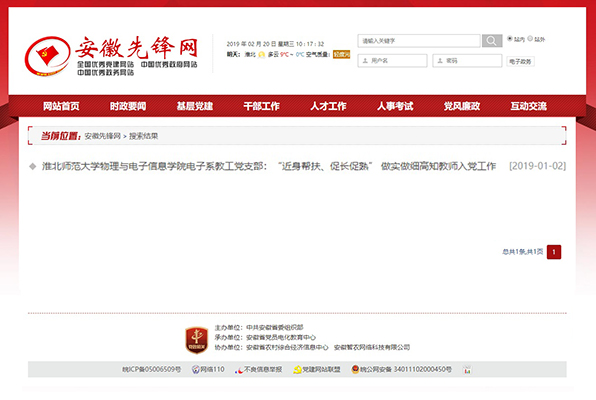Click the 密码 password field
Viewport: 596px width, 400px height.
point(467,61)
